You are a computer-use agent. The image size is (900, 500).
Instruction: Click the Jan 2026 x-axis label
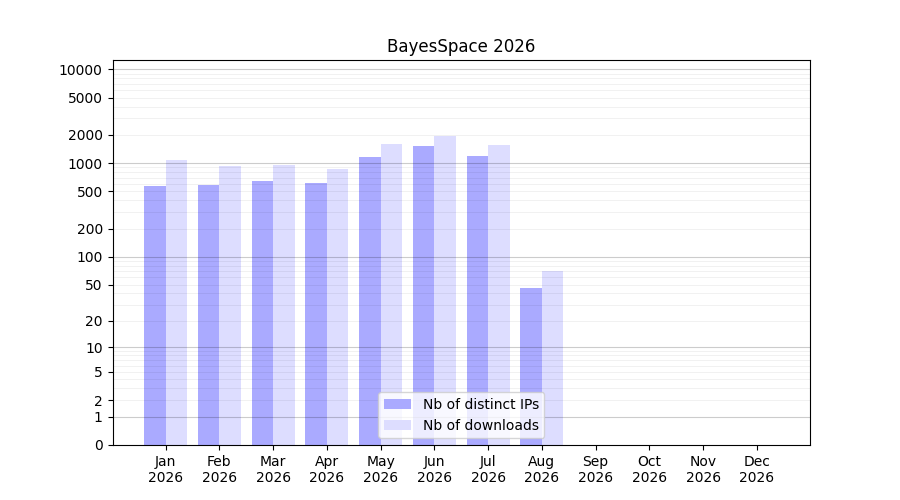(165, 469)
